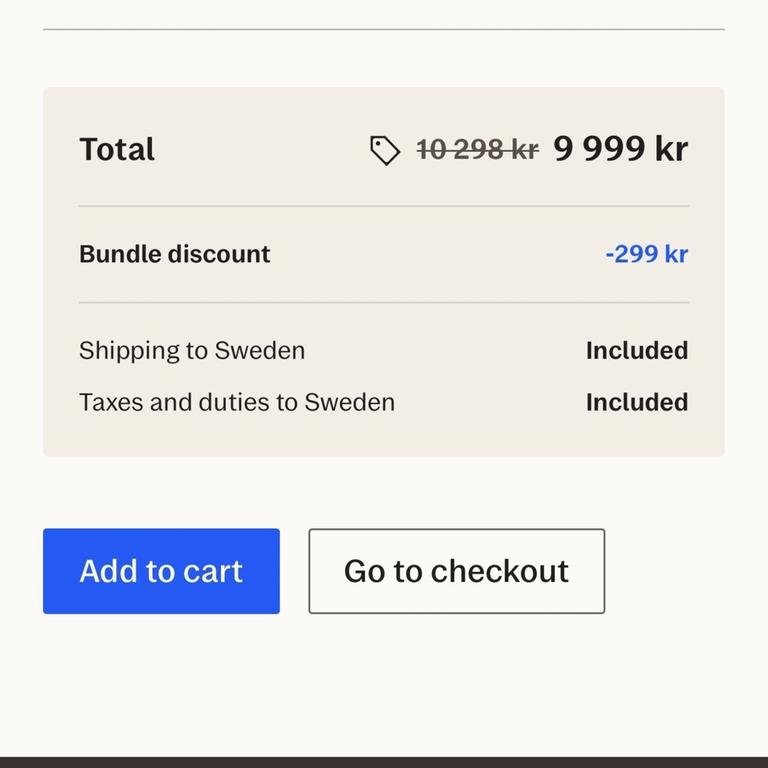Screen dimensions: 768x768
Task: Click the word checkout on the outlined button
Action: [500, 571]
